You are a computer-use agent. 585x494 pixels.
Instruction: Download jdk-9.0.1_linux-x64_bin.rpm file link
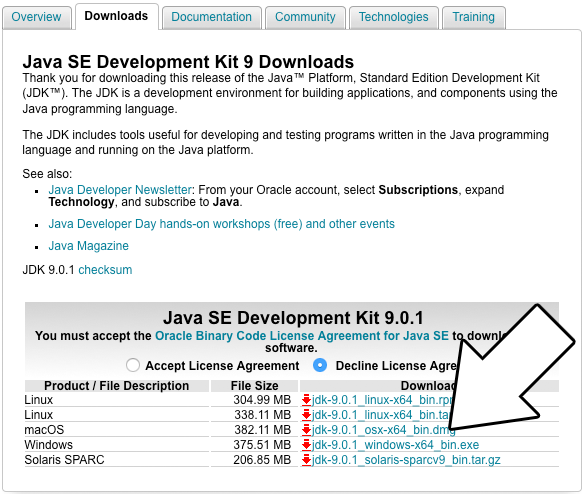[x=382, y=400]
